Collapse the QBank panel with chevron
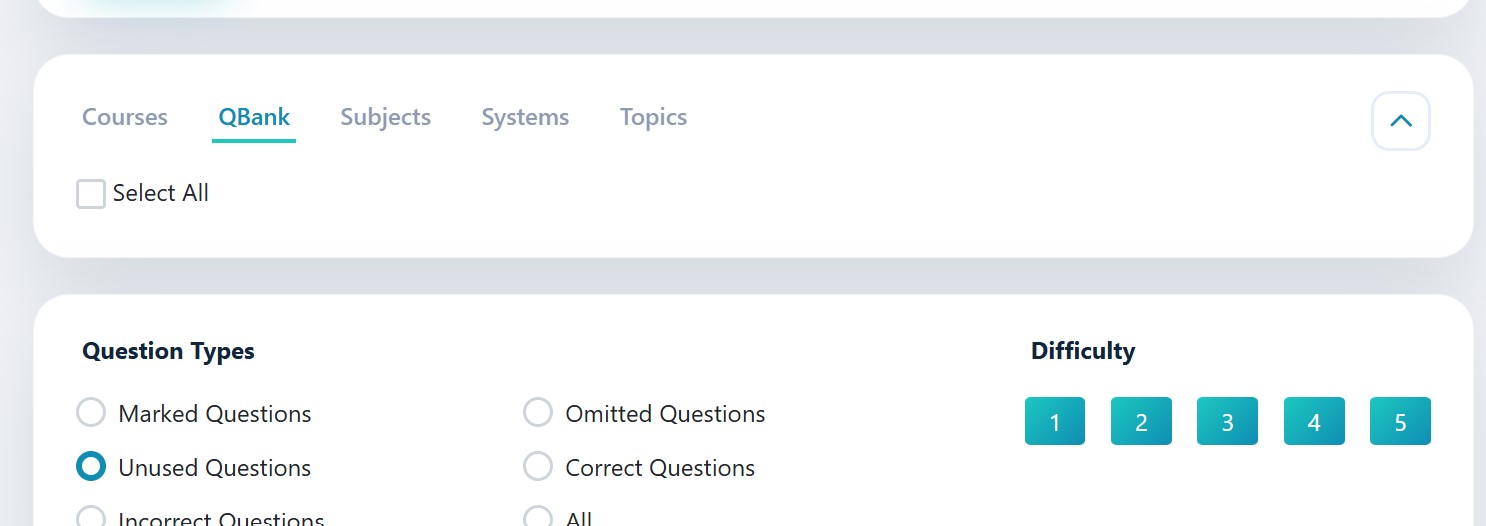The width and height of the screenshot is (1486, 526). click(1400, 121)
